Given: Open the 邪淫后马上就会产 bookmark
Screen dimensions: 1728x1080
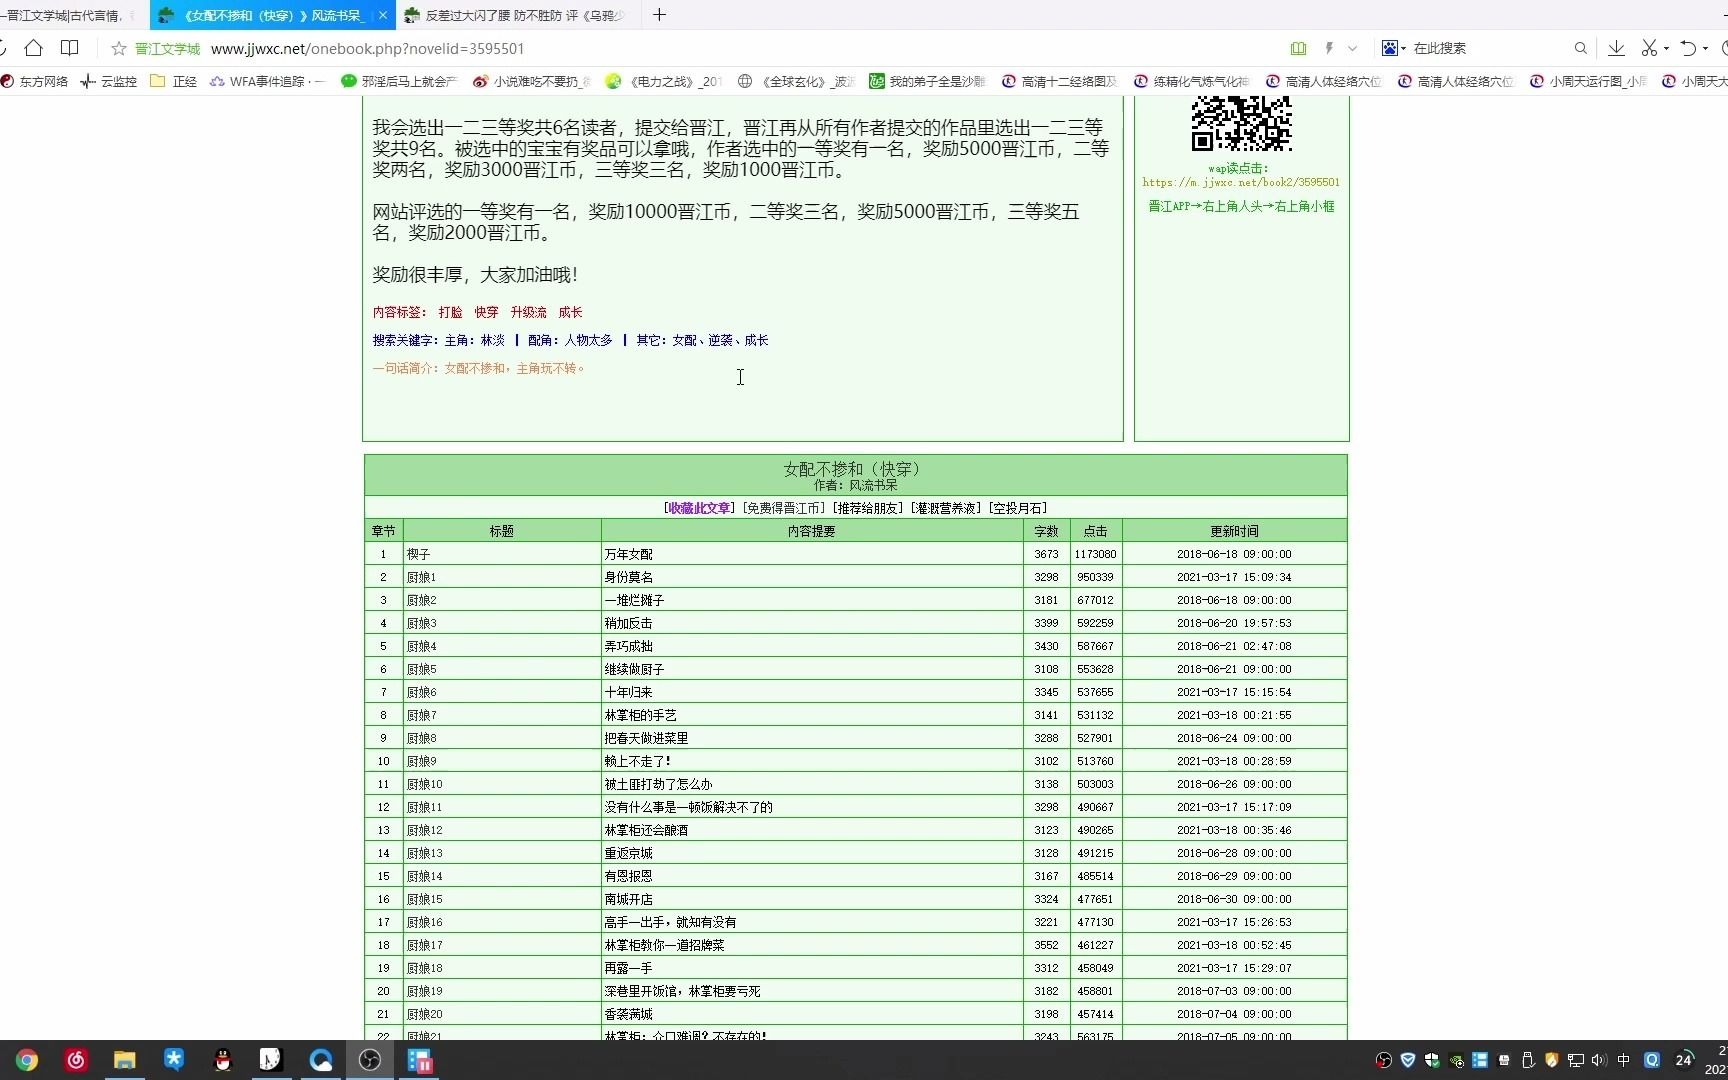Looking at the screenshot, I should tap(399, 82).
